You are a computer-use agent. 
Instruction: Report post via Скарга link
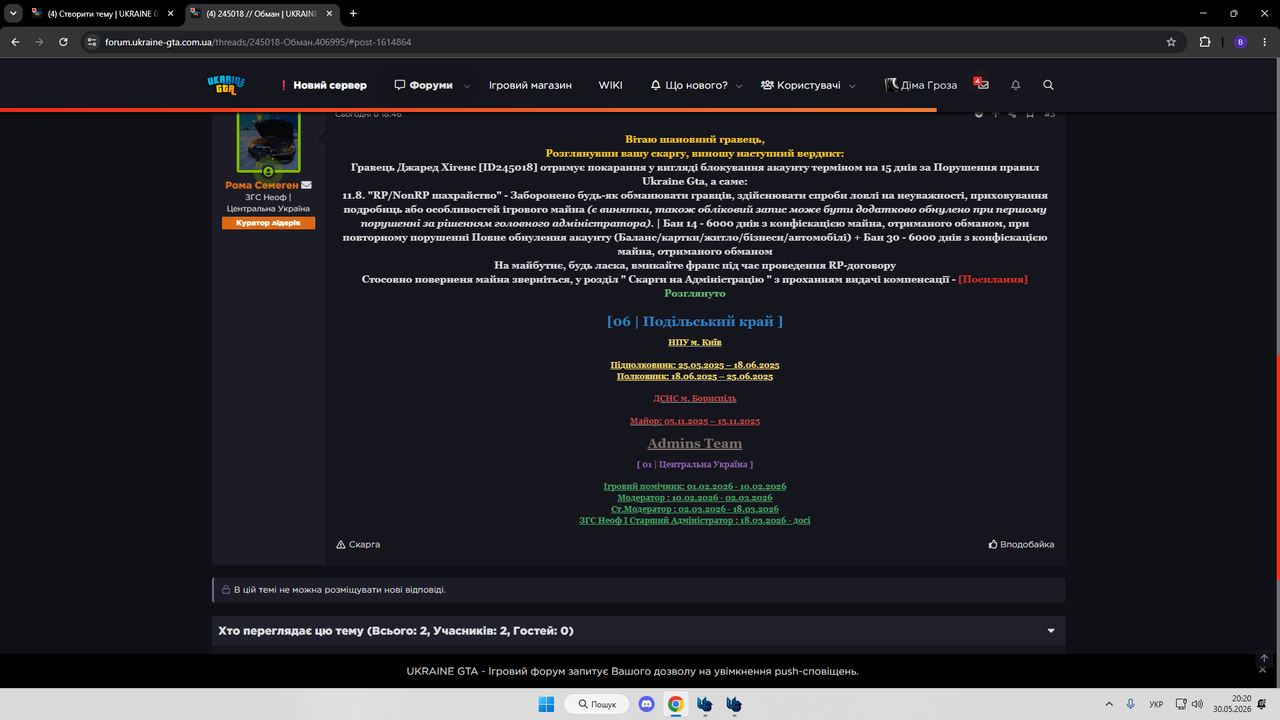pos(358,544)
